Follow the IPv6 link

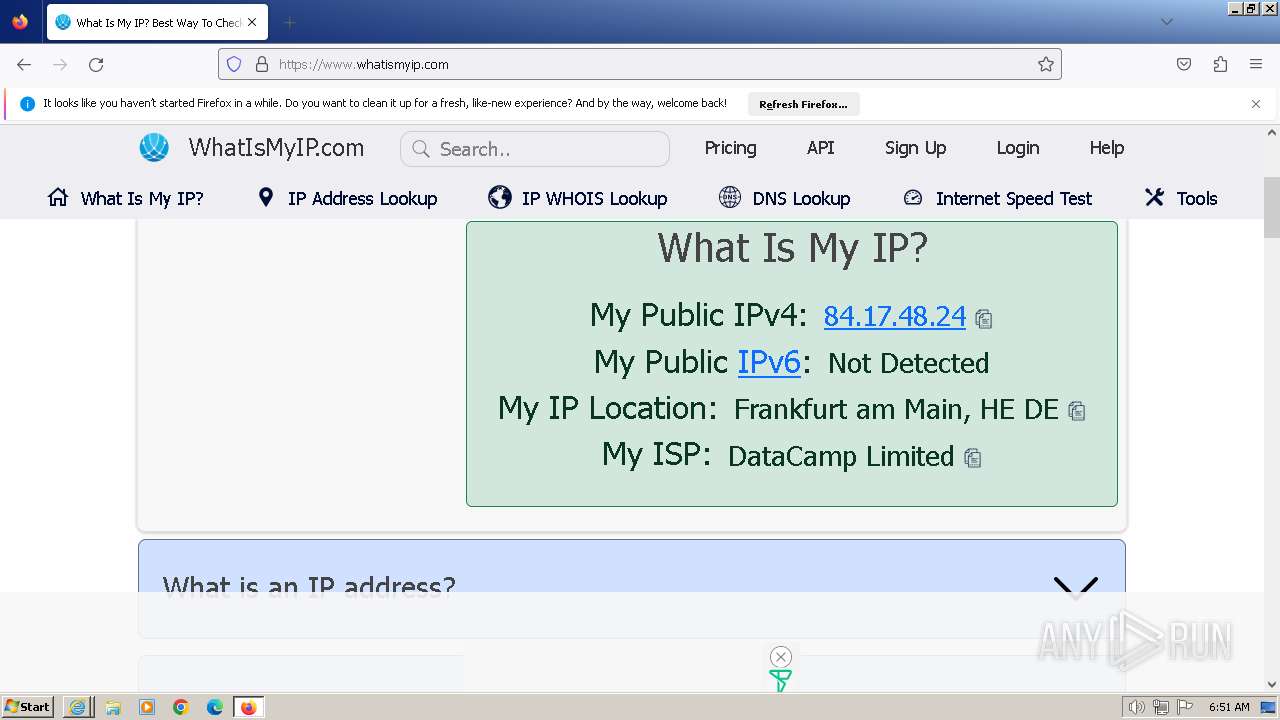769,362
